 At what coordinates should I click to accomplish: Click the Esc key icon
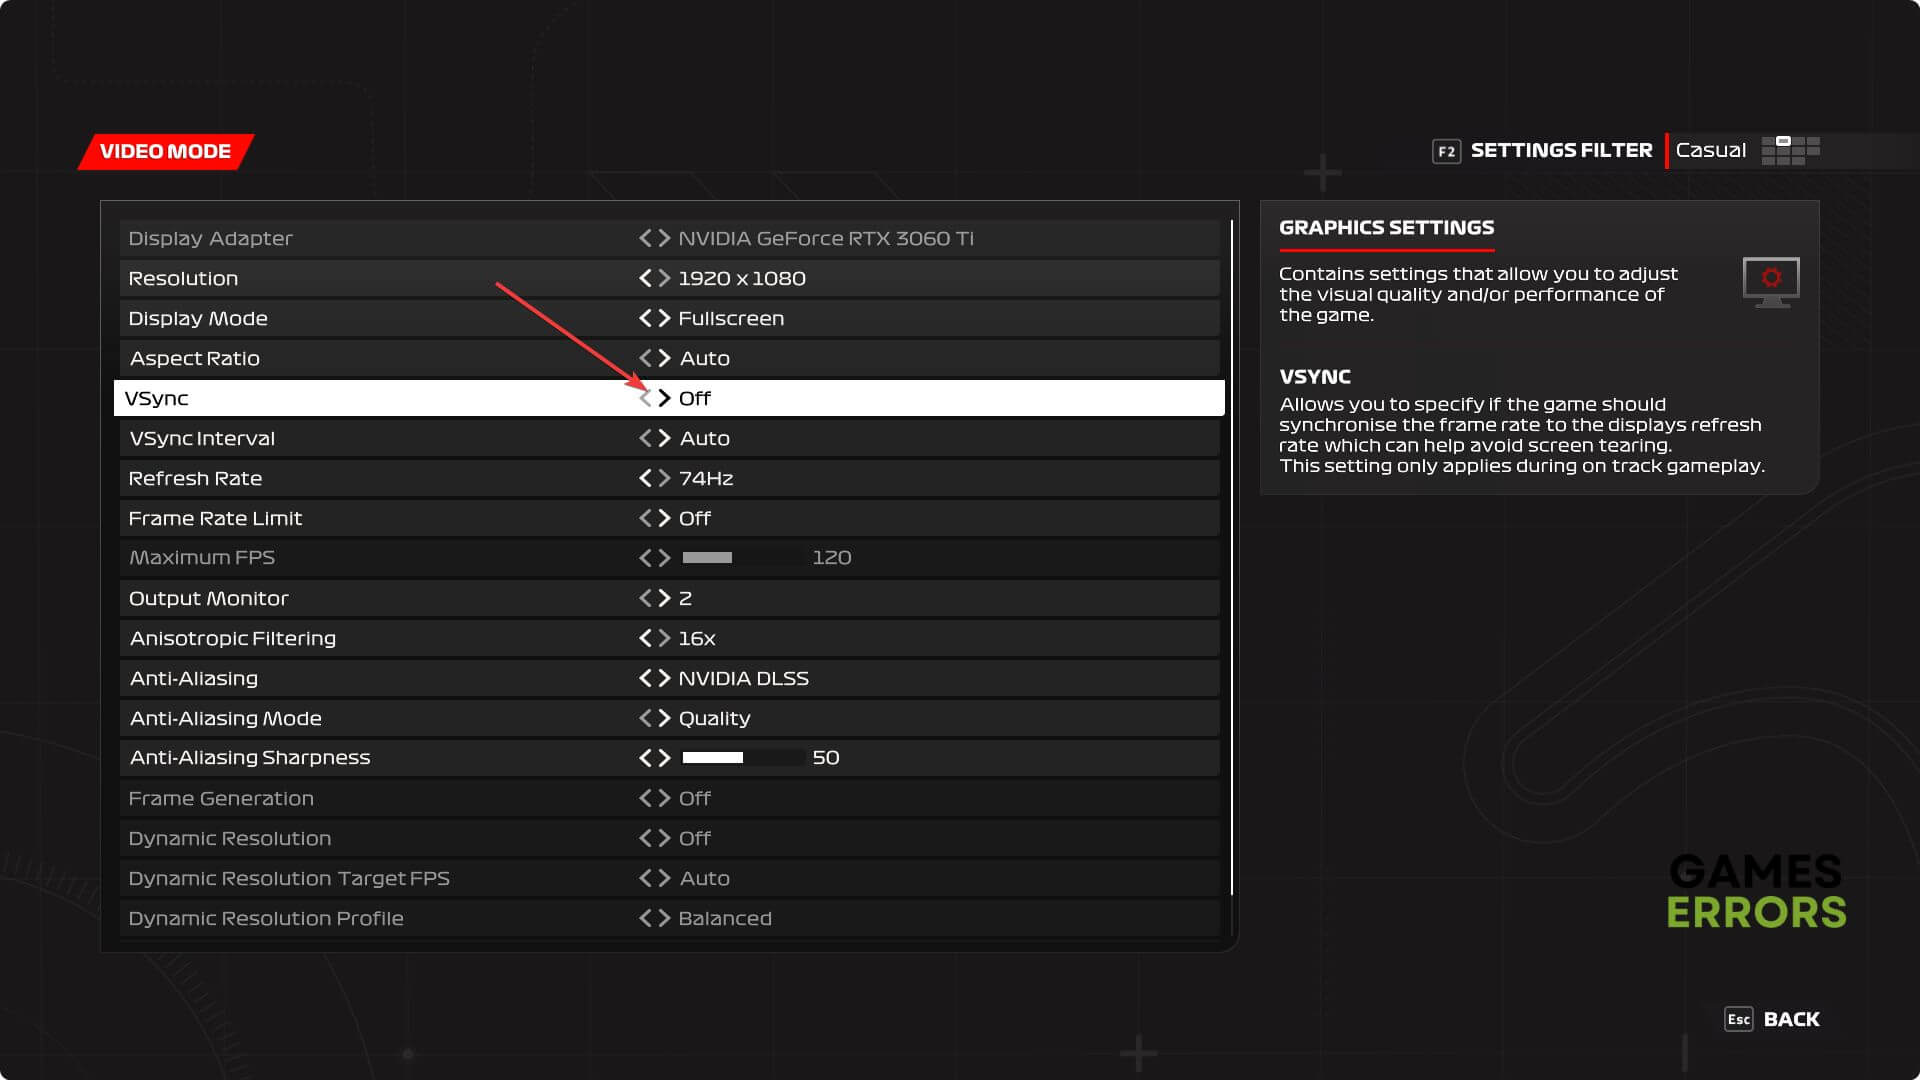point(1738,1019)
